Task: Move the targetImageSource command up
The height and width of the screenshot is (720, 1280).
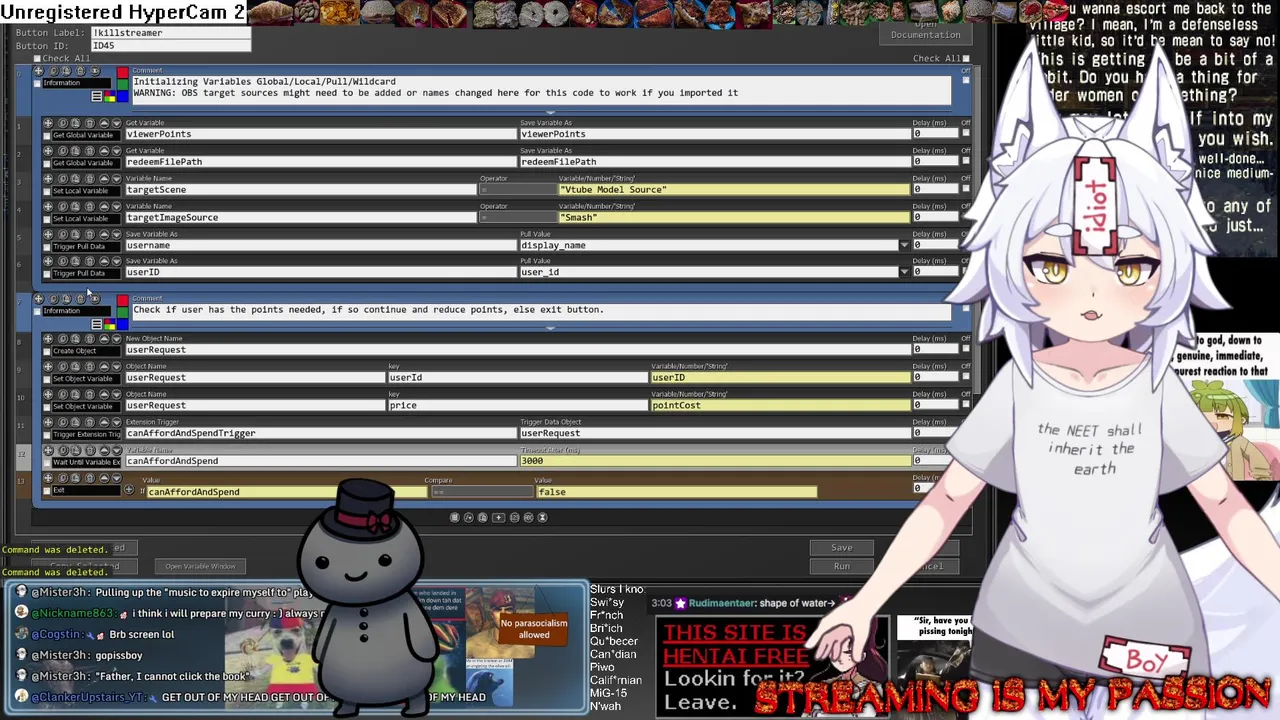Action: [x=104, y=206]
